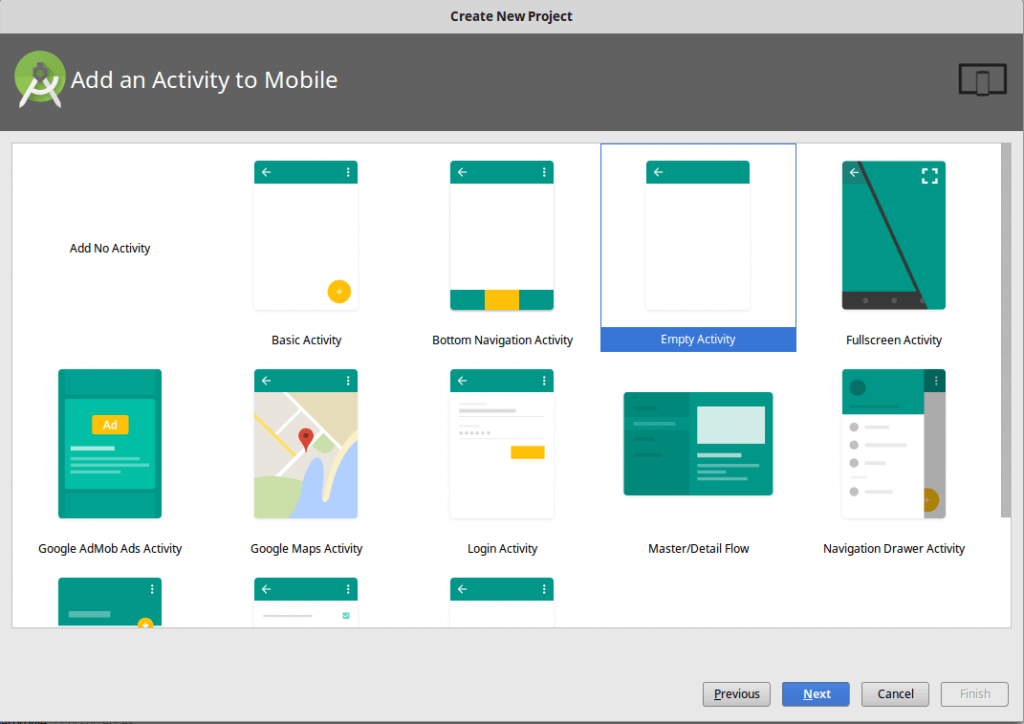
Task: Select the Google Maps Activity template
Action: click(x=306, y=443)
